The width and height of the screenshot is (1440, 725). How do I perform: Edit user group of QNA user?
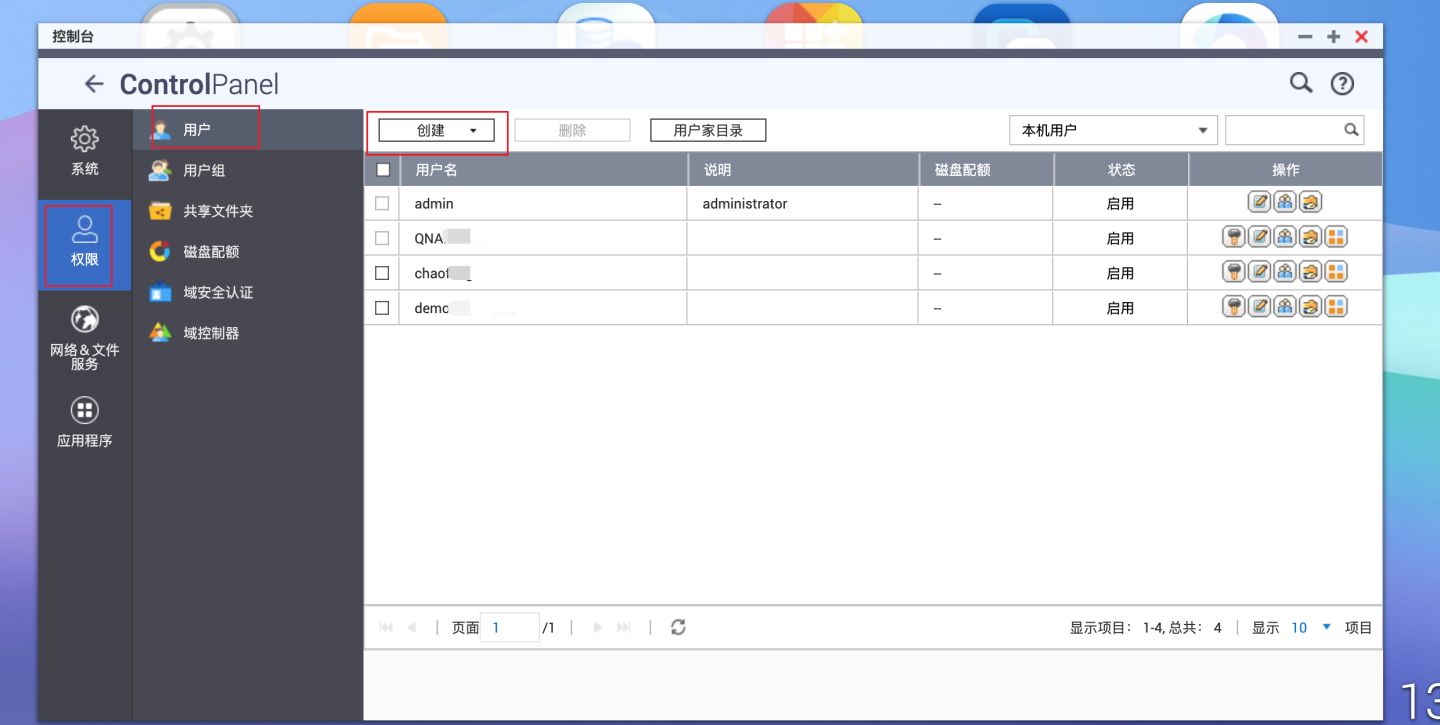tap(1285, 238)
